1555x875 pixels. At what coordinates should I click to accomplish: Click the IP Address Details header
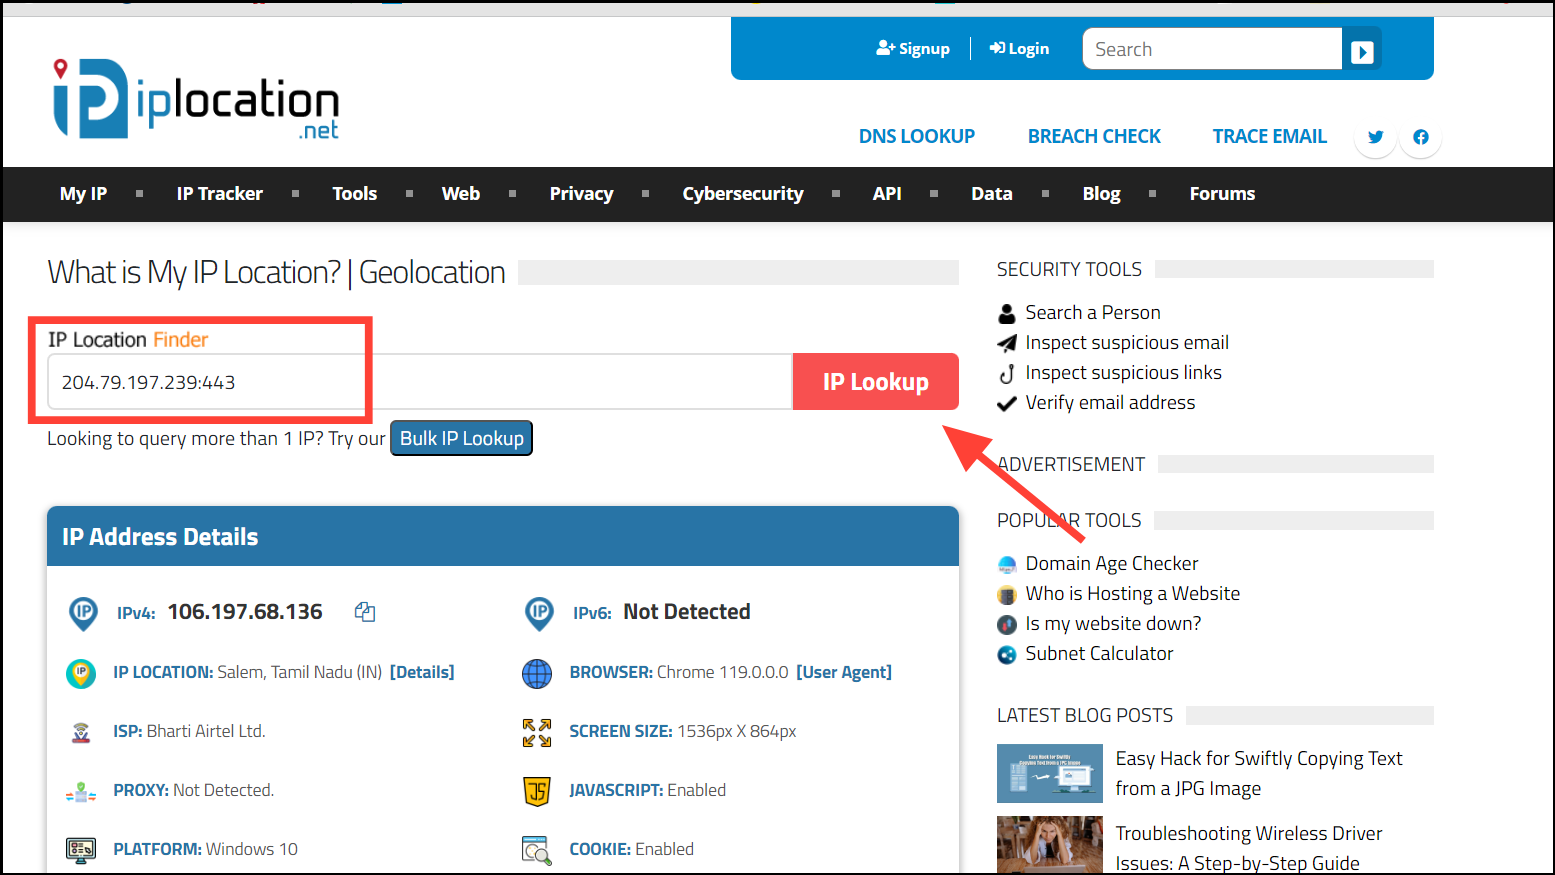pyautogui.click(x=503, y=537)
